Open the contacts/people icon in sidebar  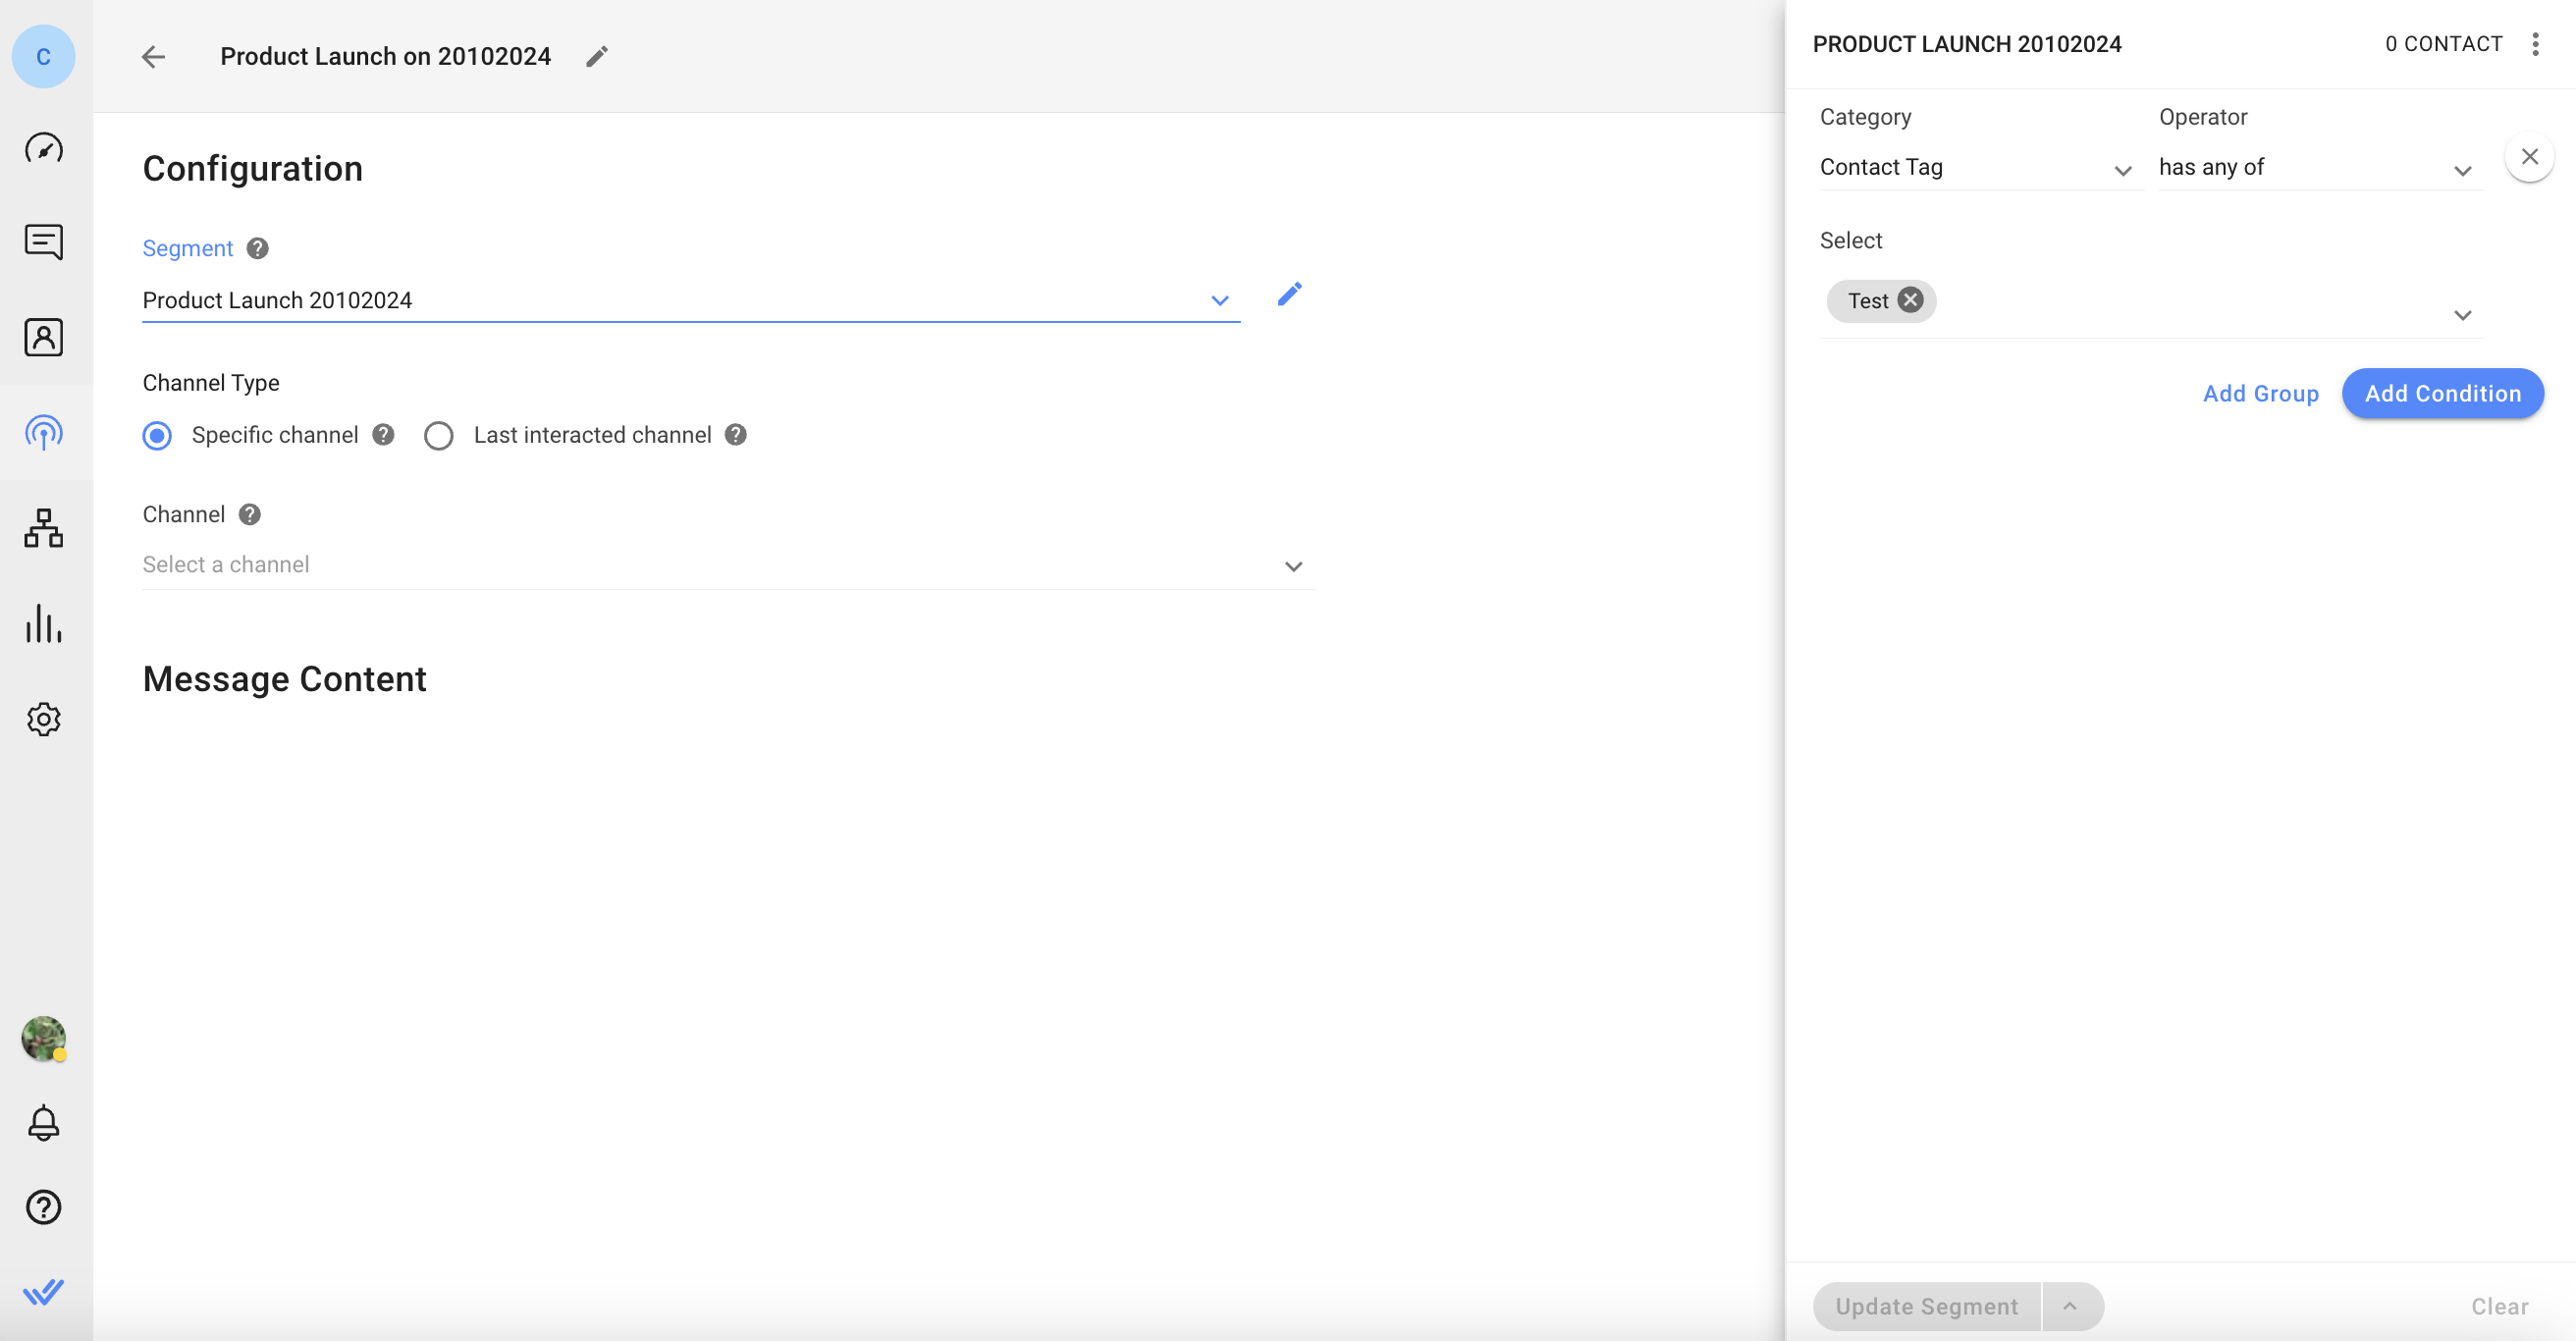coord(46,336)
